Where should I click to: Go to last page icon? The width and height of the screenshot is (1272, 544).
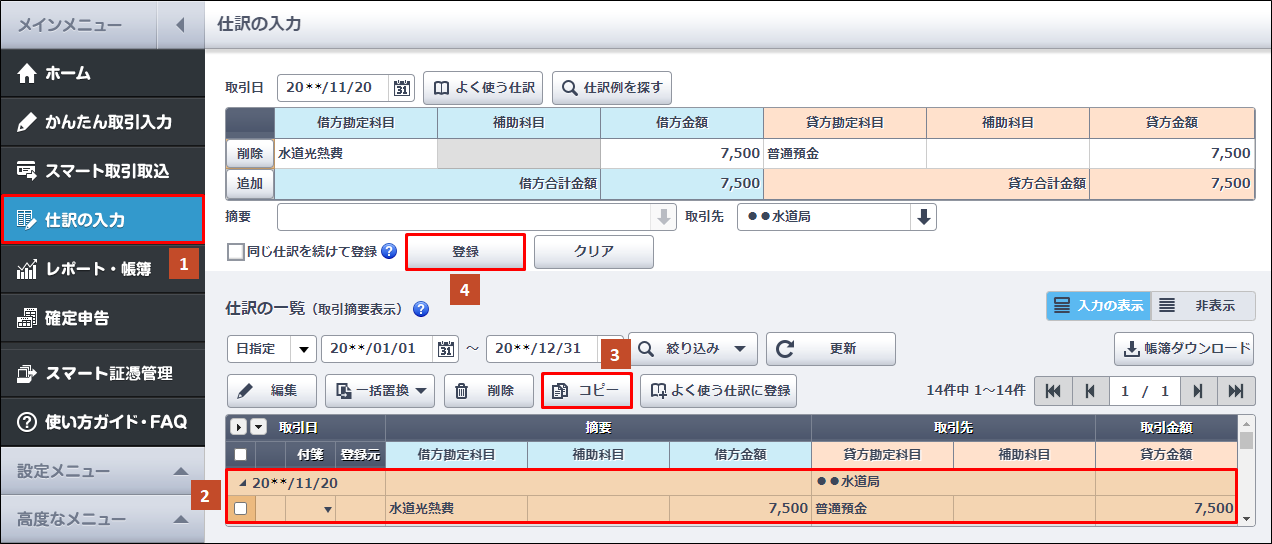[x=1236, y=391]
